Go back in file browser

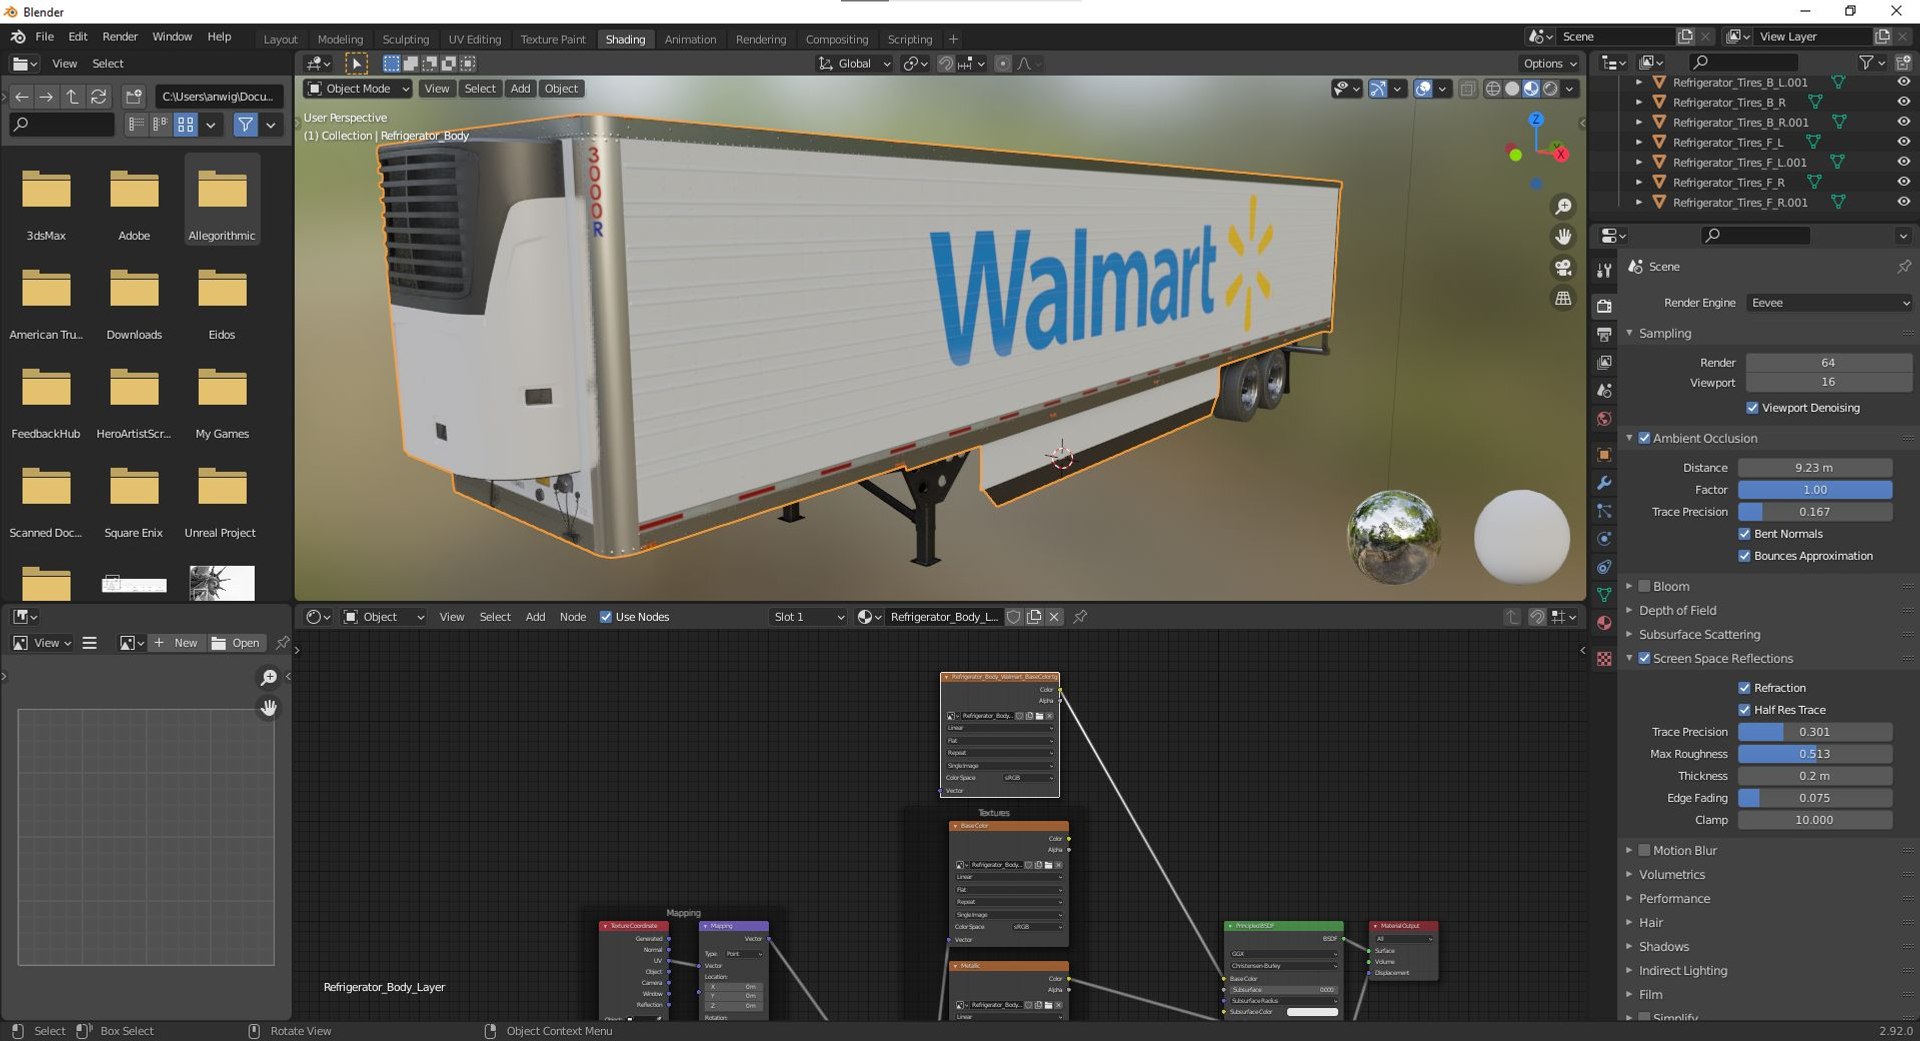click(x=21, y=97)
